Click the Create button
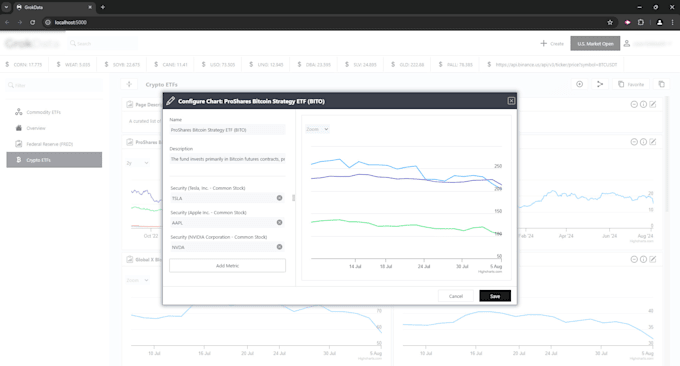680x366 pixels. pos(552,43)
